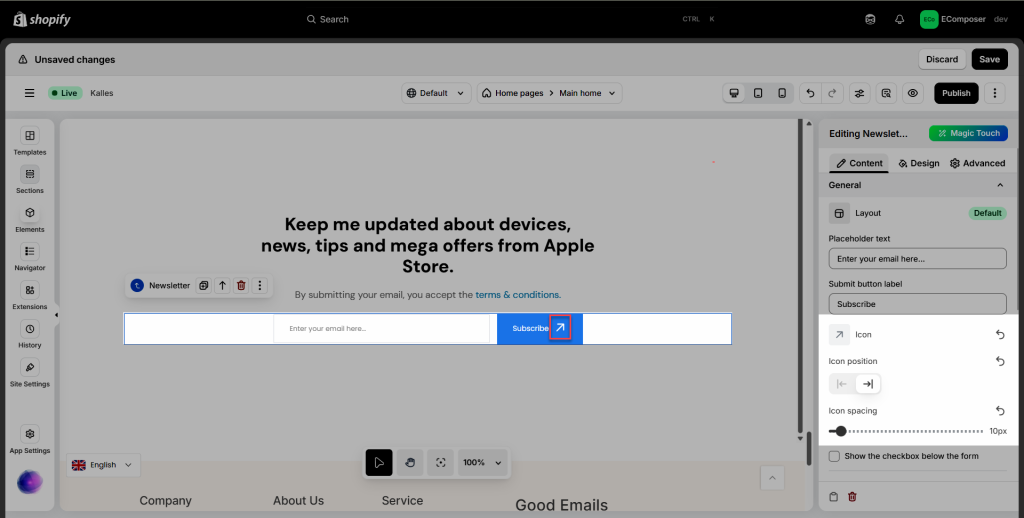The width and height of the screenshot is (1024, 518).
Task: Switch to the Advanced tab
Action: click(x=977, y=163)
